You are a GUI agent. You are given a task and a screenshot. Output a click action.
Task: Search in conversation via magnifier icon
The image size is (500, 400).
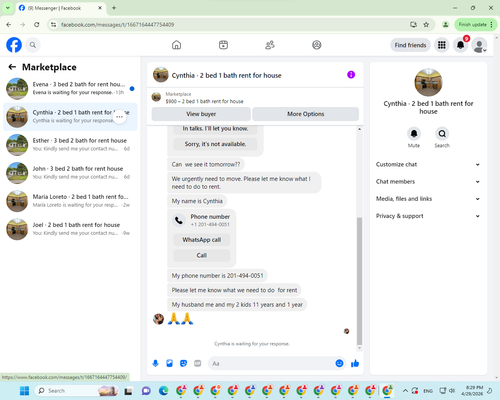442,134
